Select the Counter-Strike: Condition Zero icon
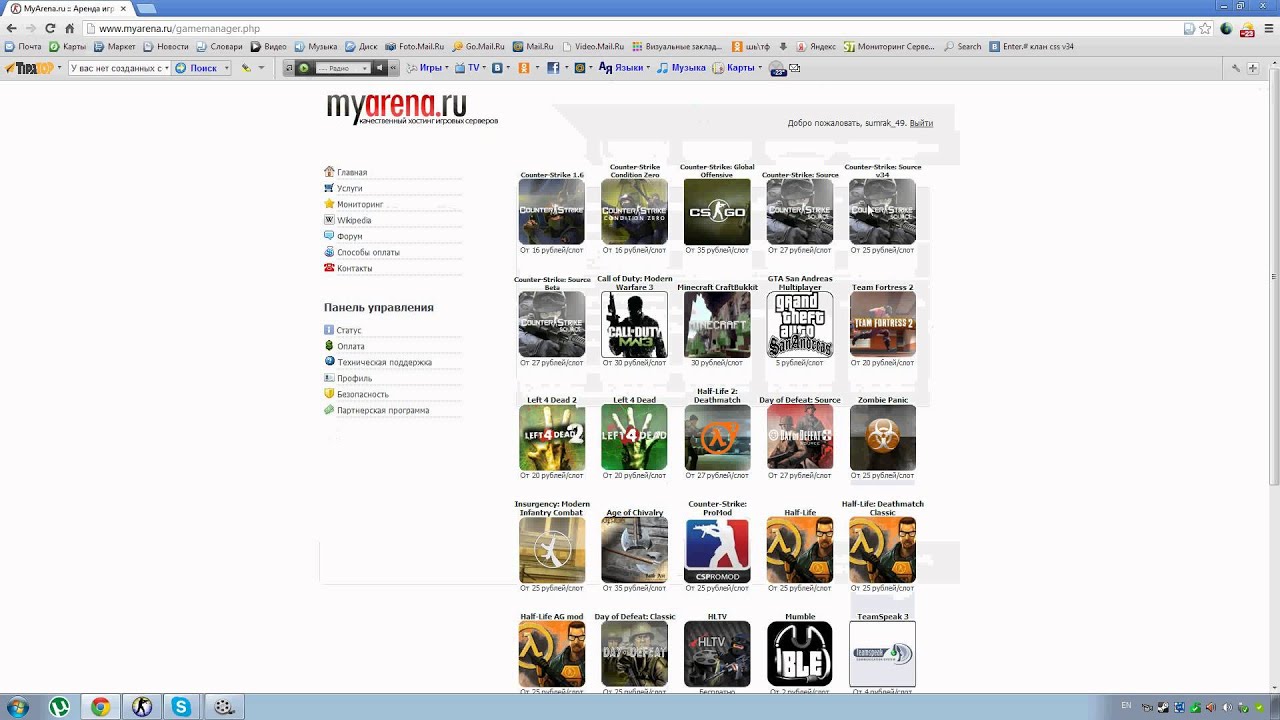This screenshot has width=1280, height=720. 634,212
